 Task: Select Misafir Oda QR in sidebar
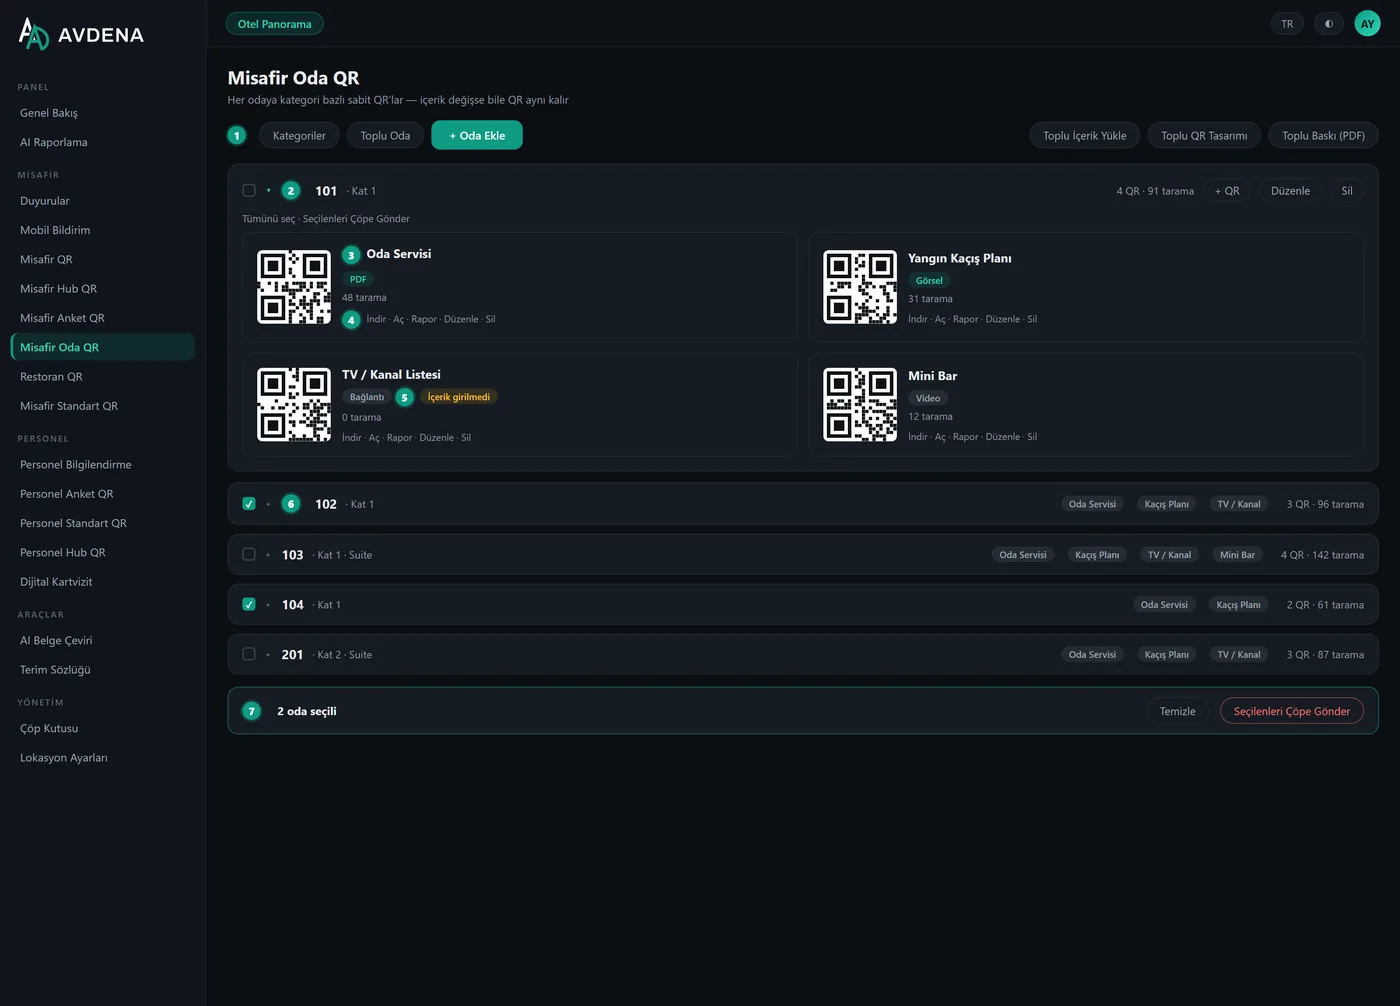click(x=102, y=347)
